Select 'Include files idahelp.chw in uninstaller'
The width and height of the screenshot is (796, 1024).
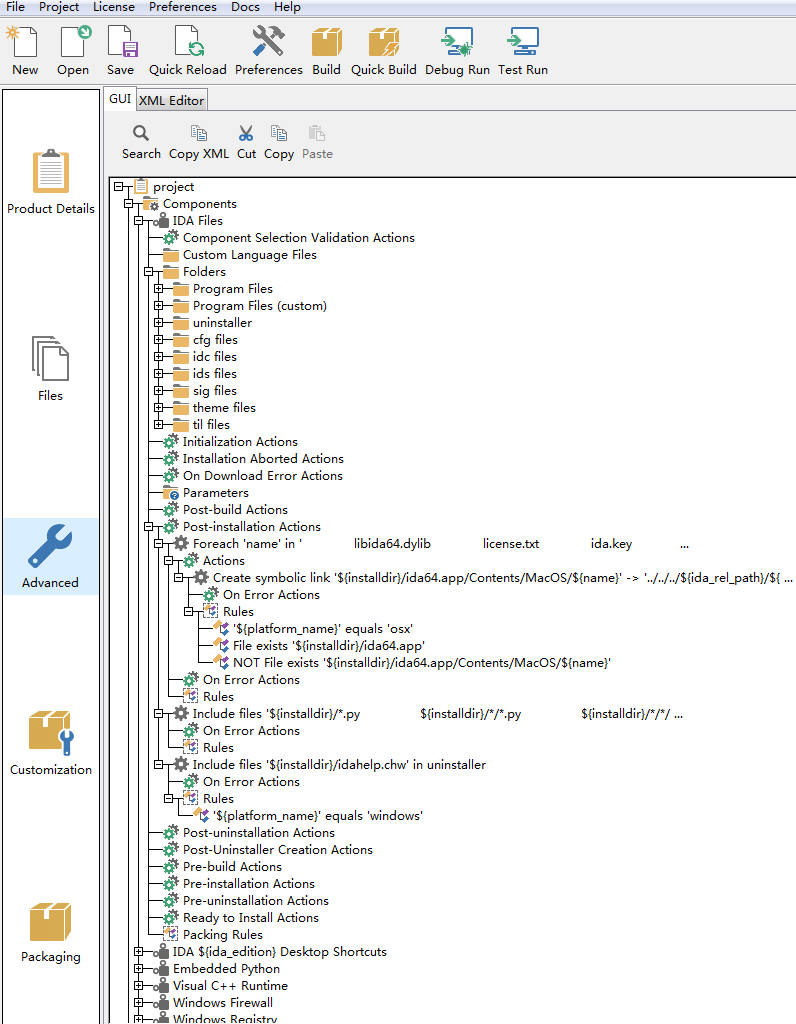click(339, 764)
